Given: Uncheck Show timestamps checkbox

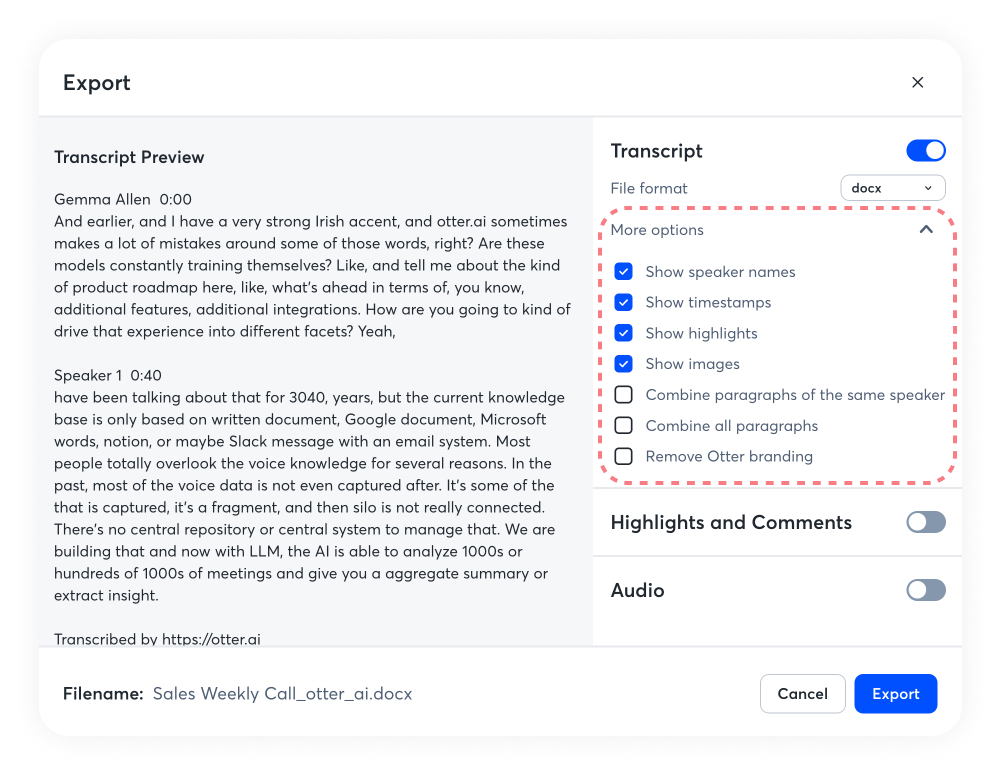Looking at the screenshot, I should click(x=624, y=302).
